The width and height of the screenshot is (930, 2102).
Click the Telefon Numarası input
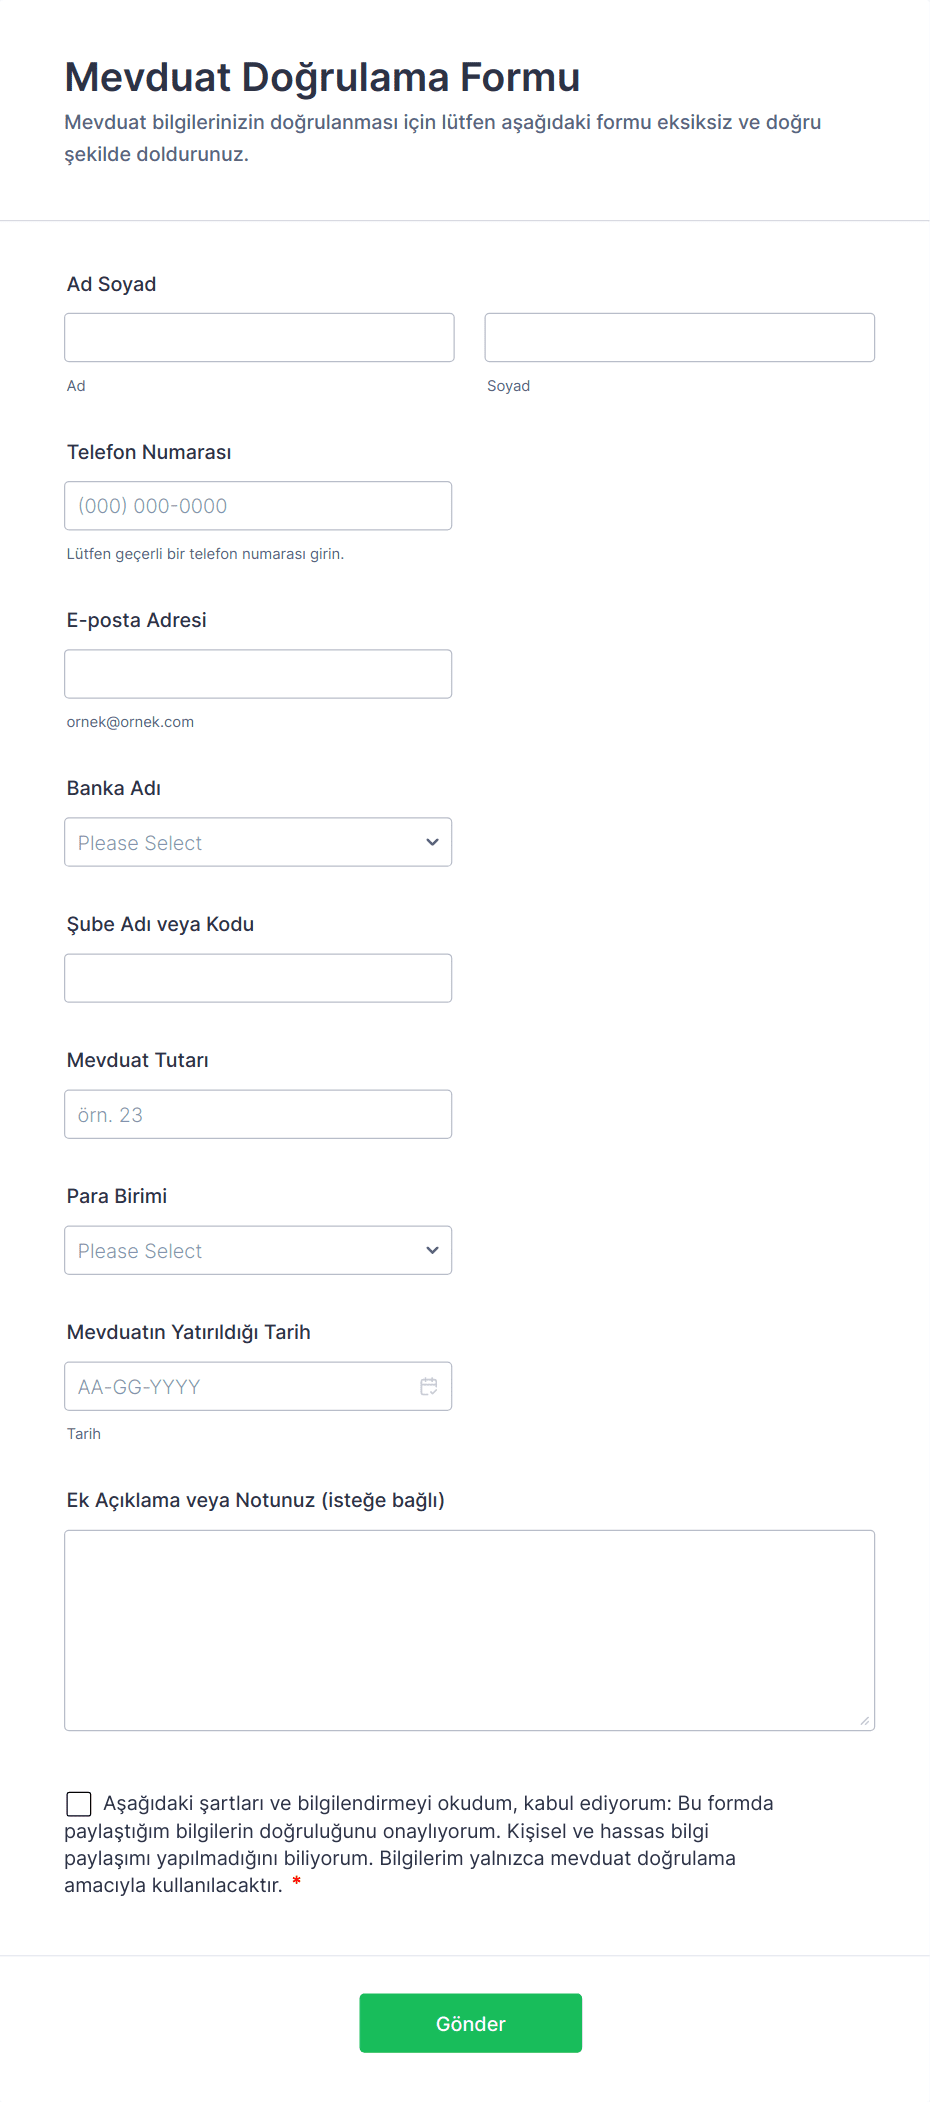point(258,506)
